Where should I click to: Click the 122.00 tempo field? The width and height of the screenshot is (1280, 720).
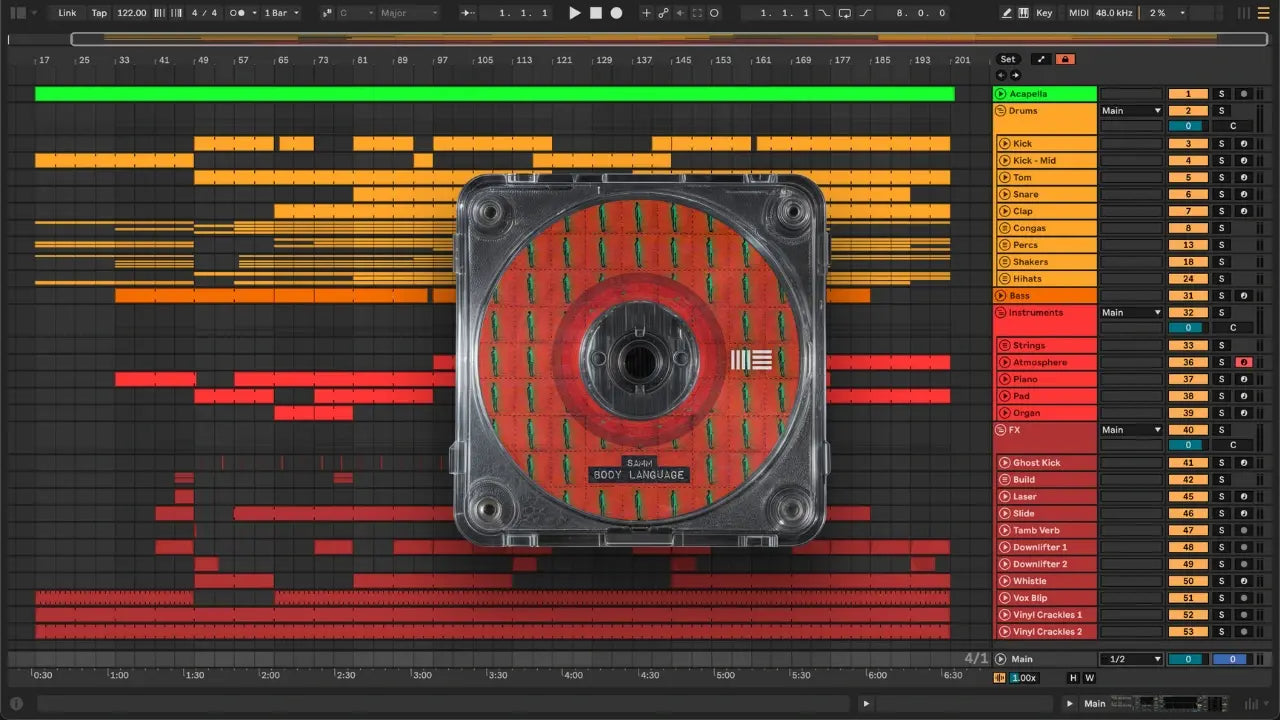tap(131, 13)
